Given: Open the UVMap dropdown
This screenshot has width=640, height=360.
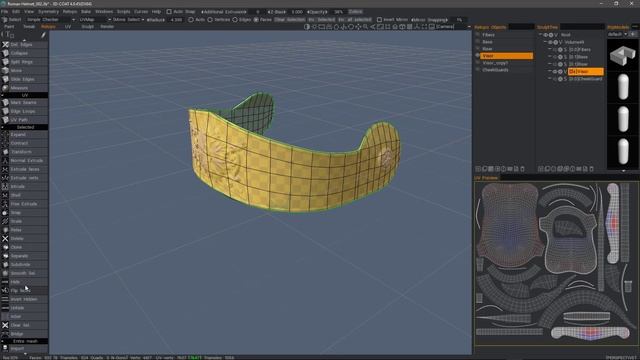Looking at the screenshot, I should click(x=95, y=20).
